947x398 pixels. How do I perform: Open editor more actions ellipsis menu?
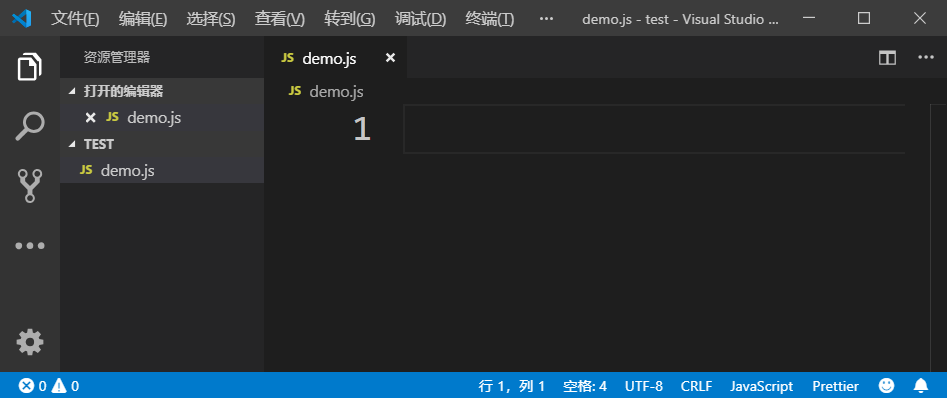point(926,57)
